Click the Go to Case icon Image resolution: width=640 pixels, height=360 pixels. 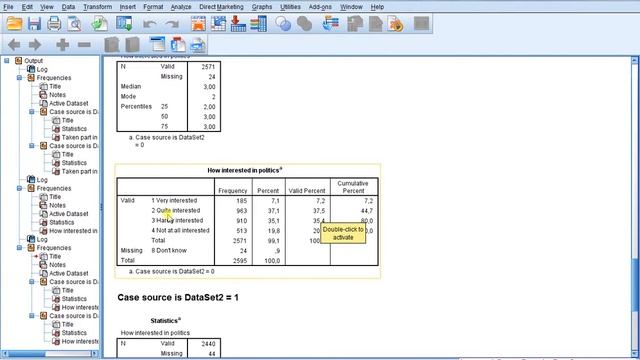tap(218, 24)
